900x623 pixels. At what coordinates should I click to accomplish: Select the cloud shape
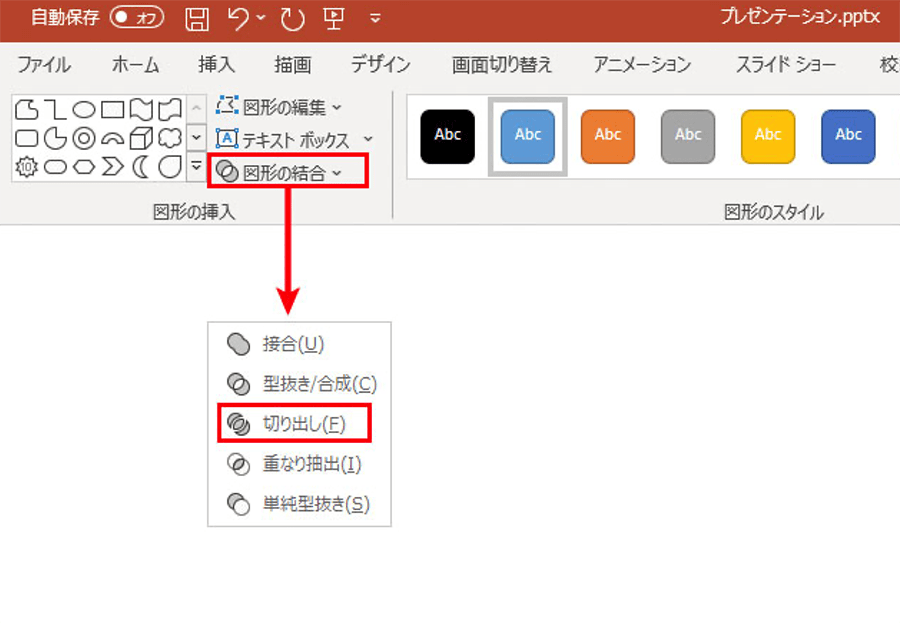point(170,138)
